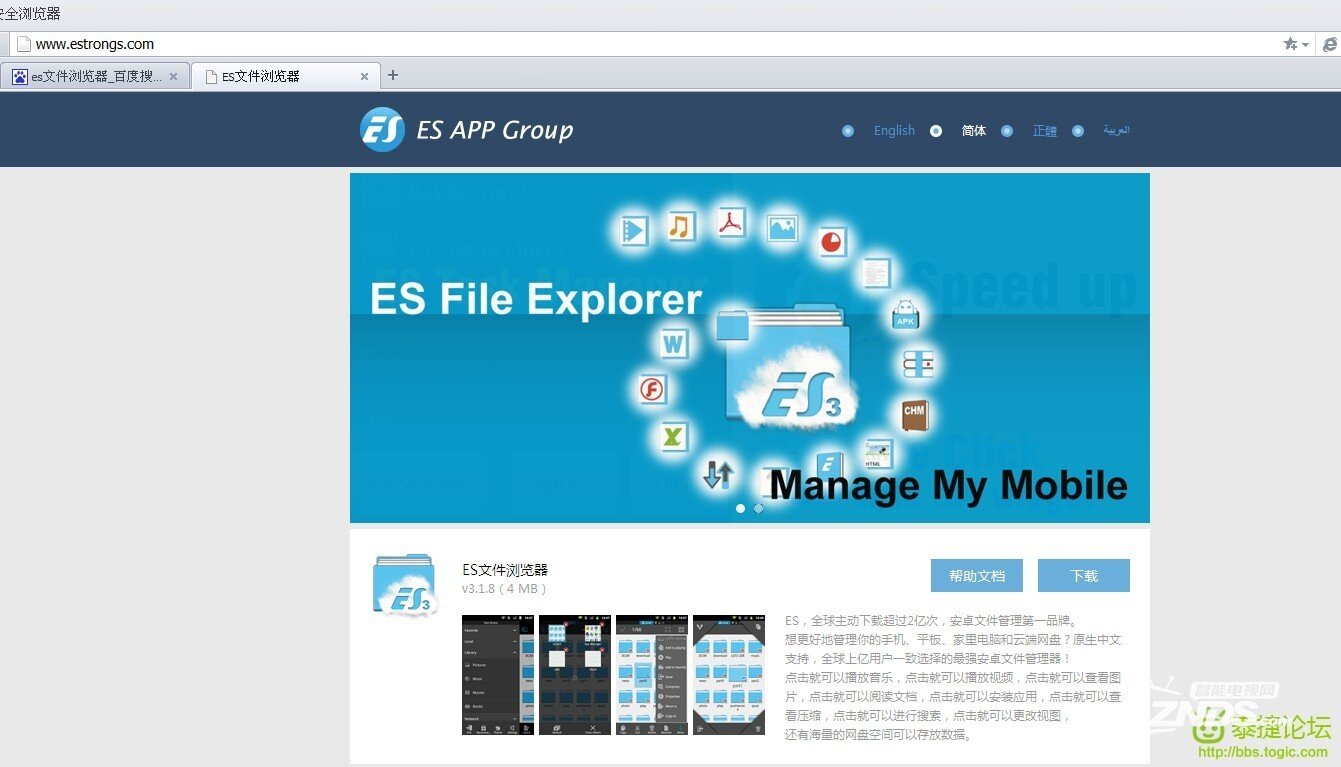The height and width of the screenshot is (767, 1341).
Task: Click the PDF icon in the banner
Action: (x=731, y=222)
